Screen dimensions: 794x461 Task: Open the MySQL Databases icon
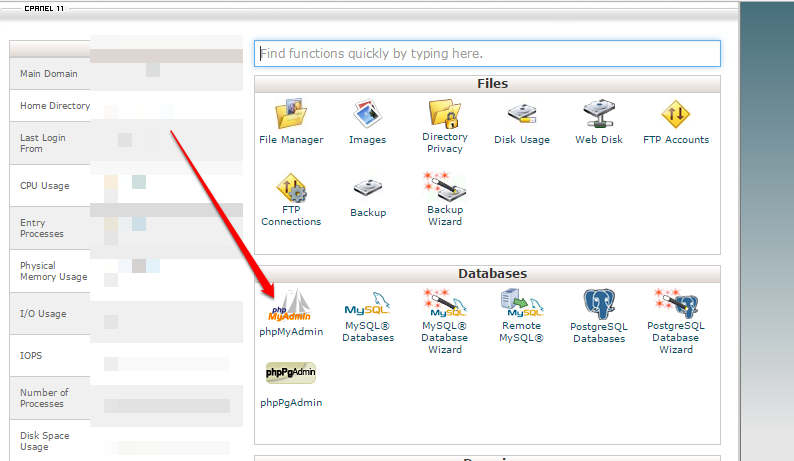(x=367, y=304)
